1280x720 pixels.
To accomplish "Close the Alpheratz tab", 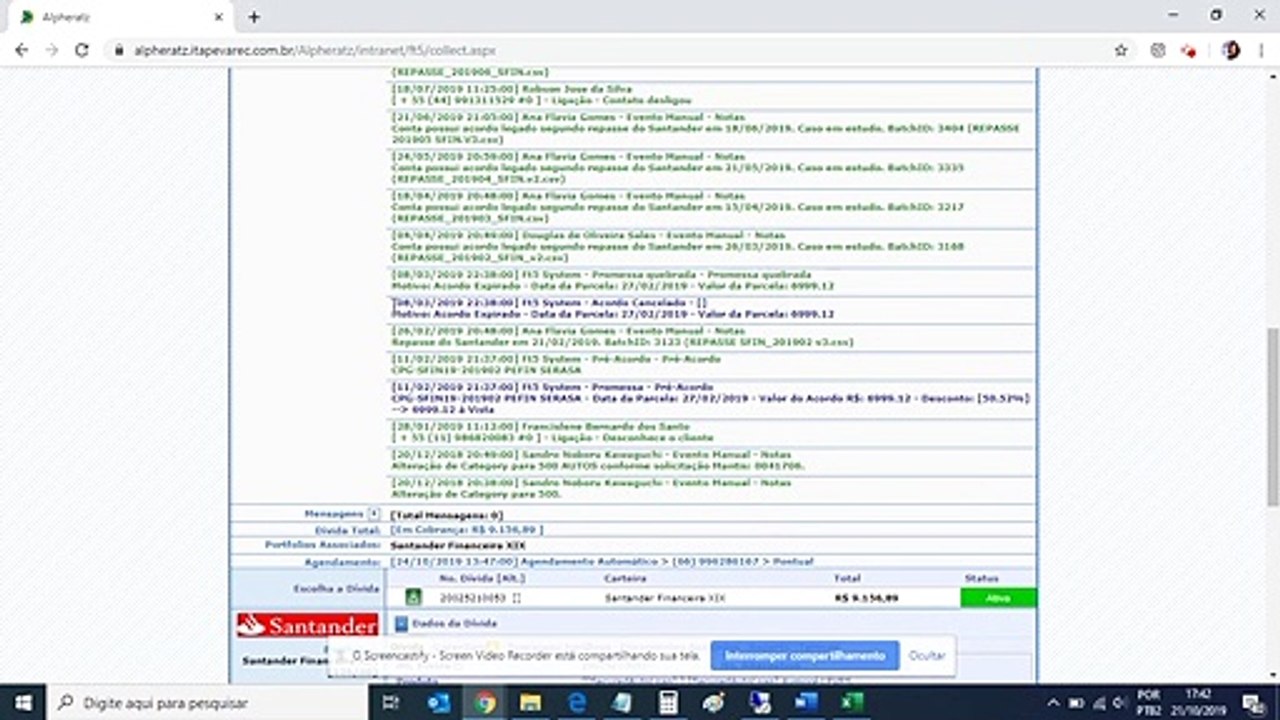I will [218, 17].
